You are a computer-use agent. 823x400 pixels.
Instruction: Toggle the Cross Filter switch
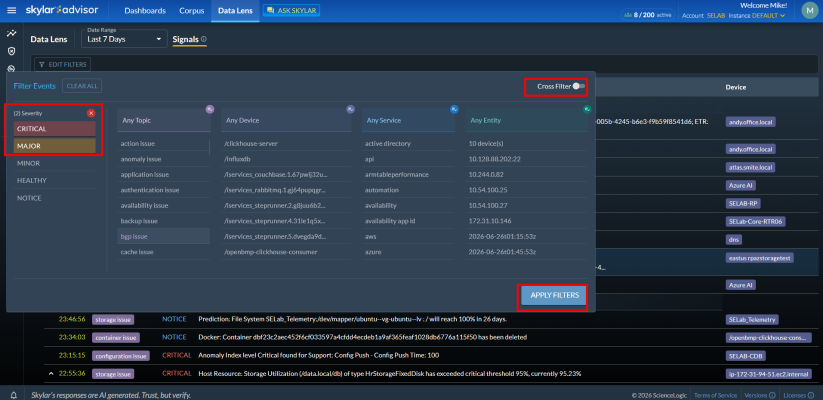point(578,86)
